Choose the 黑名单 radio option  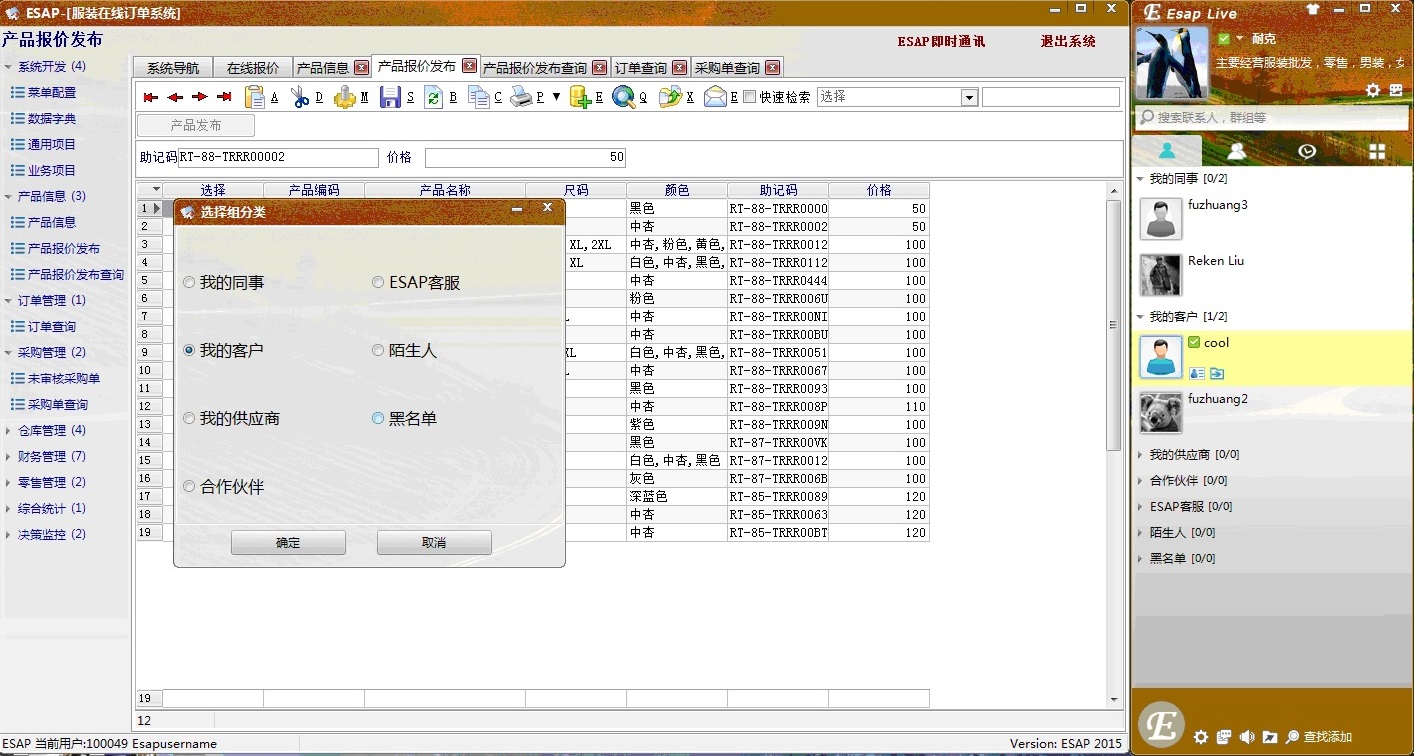pyautogui.click(x=378, y=419)
